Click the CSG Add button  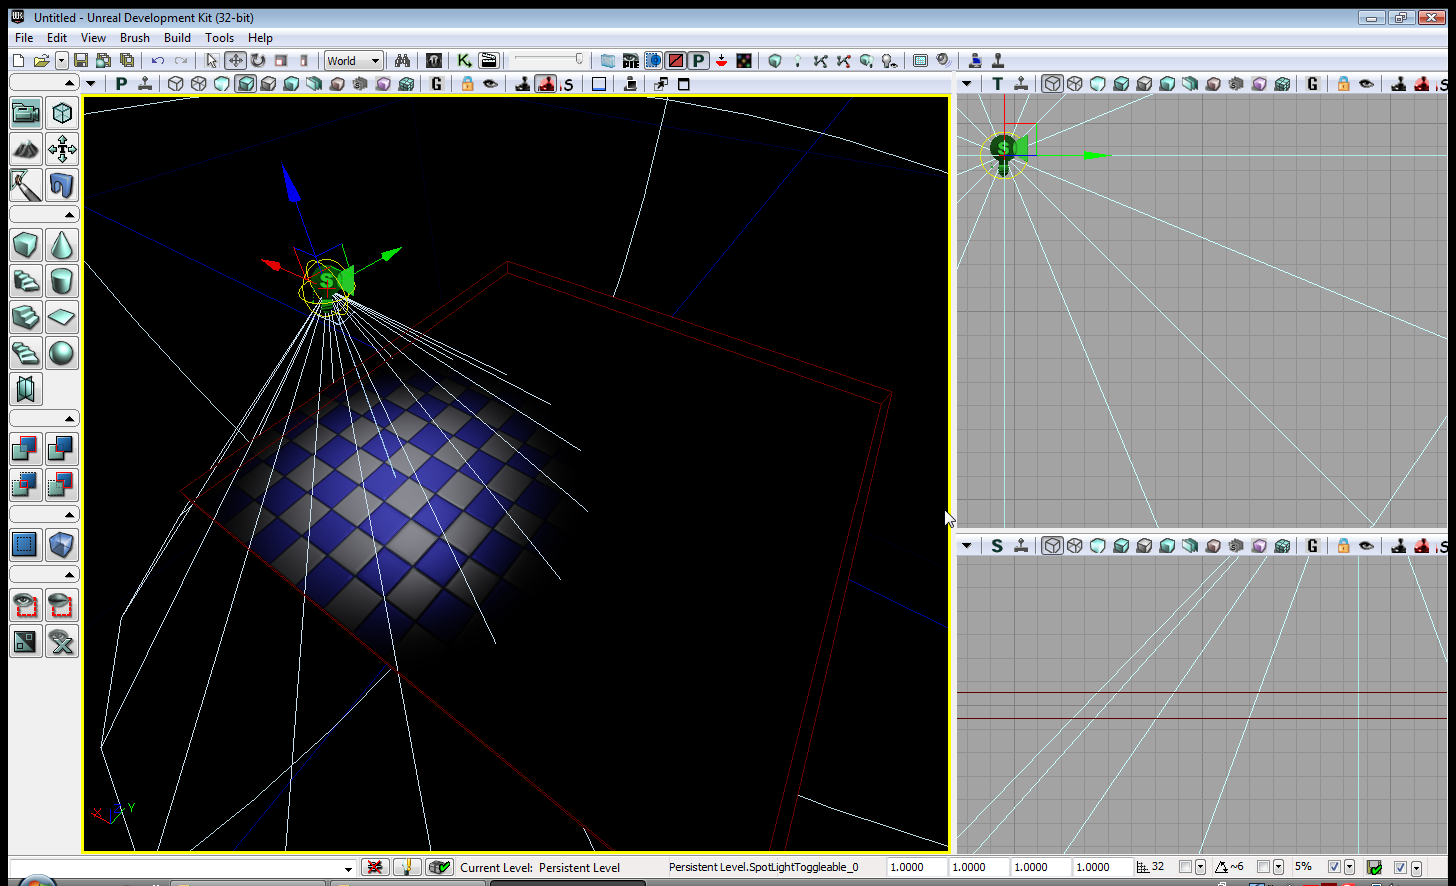(26, 449)
